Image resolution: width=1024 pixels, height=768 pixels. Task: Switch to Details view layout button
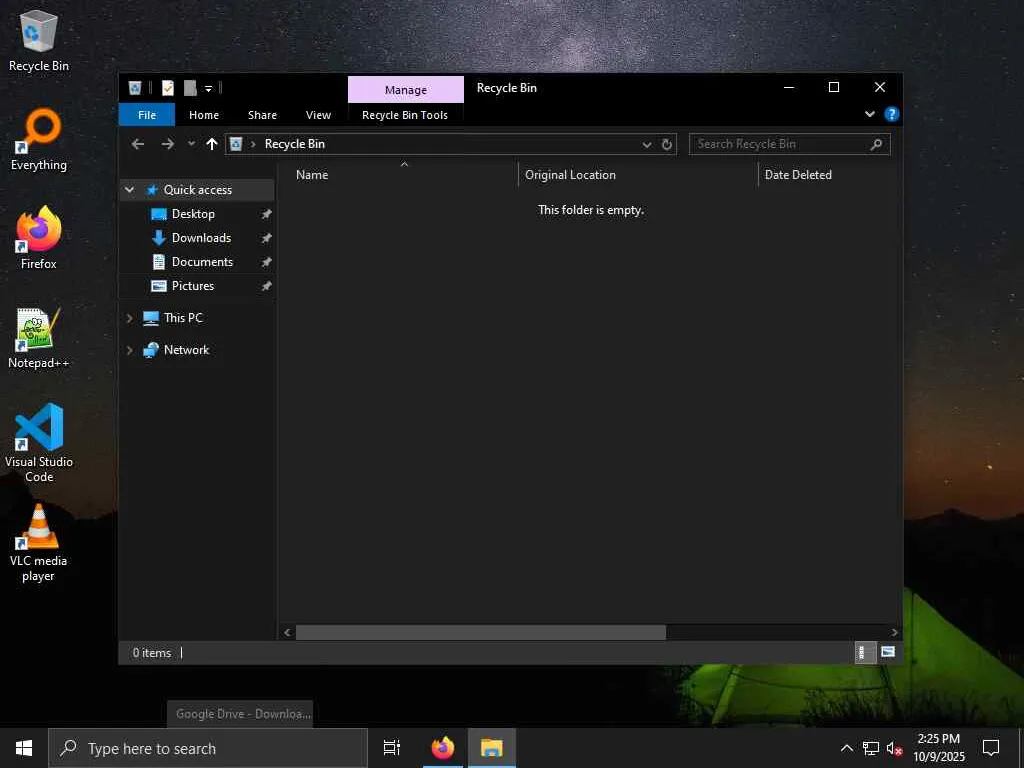[x=865, y=652]
